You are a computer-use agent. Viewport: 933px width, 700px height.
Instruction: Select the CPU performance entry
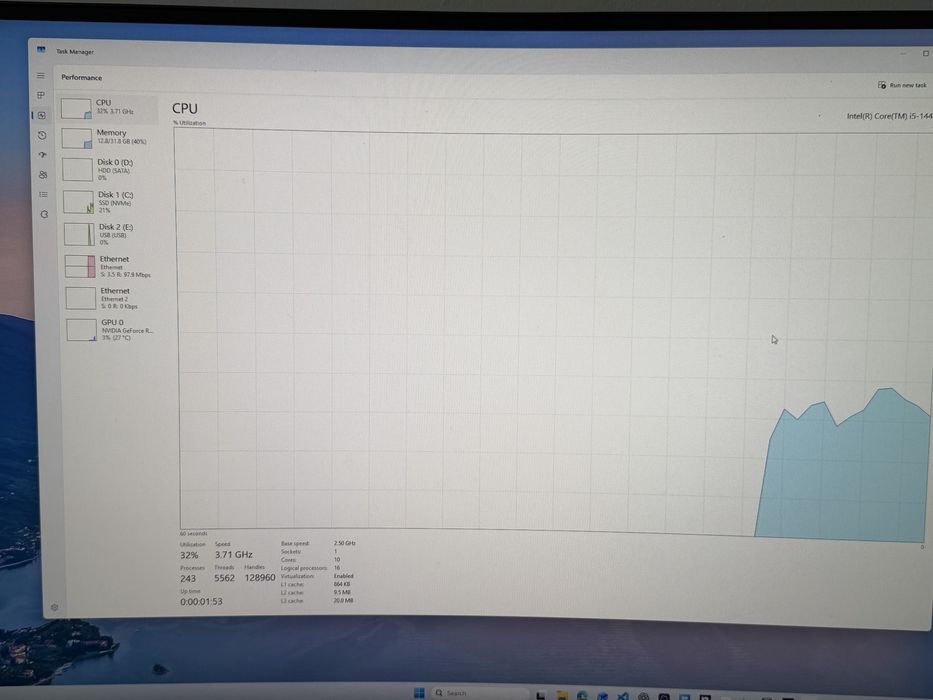click(108, 108)
